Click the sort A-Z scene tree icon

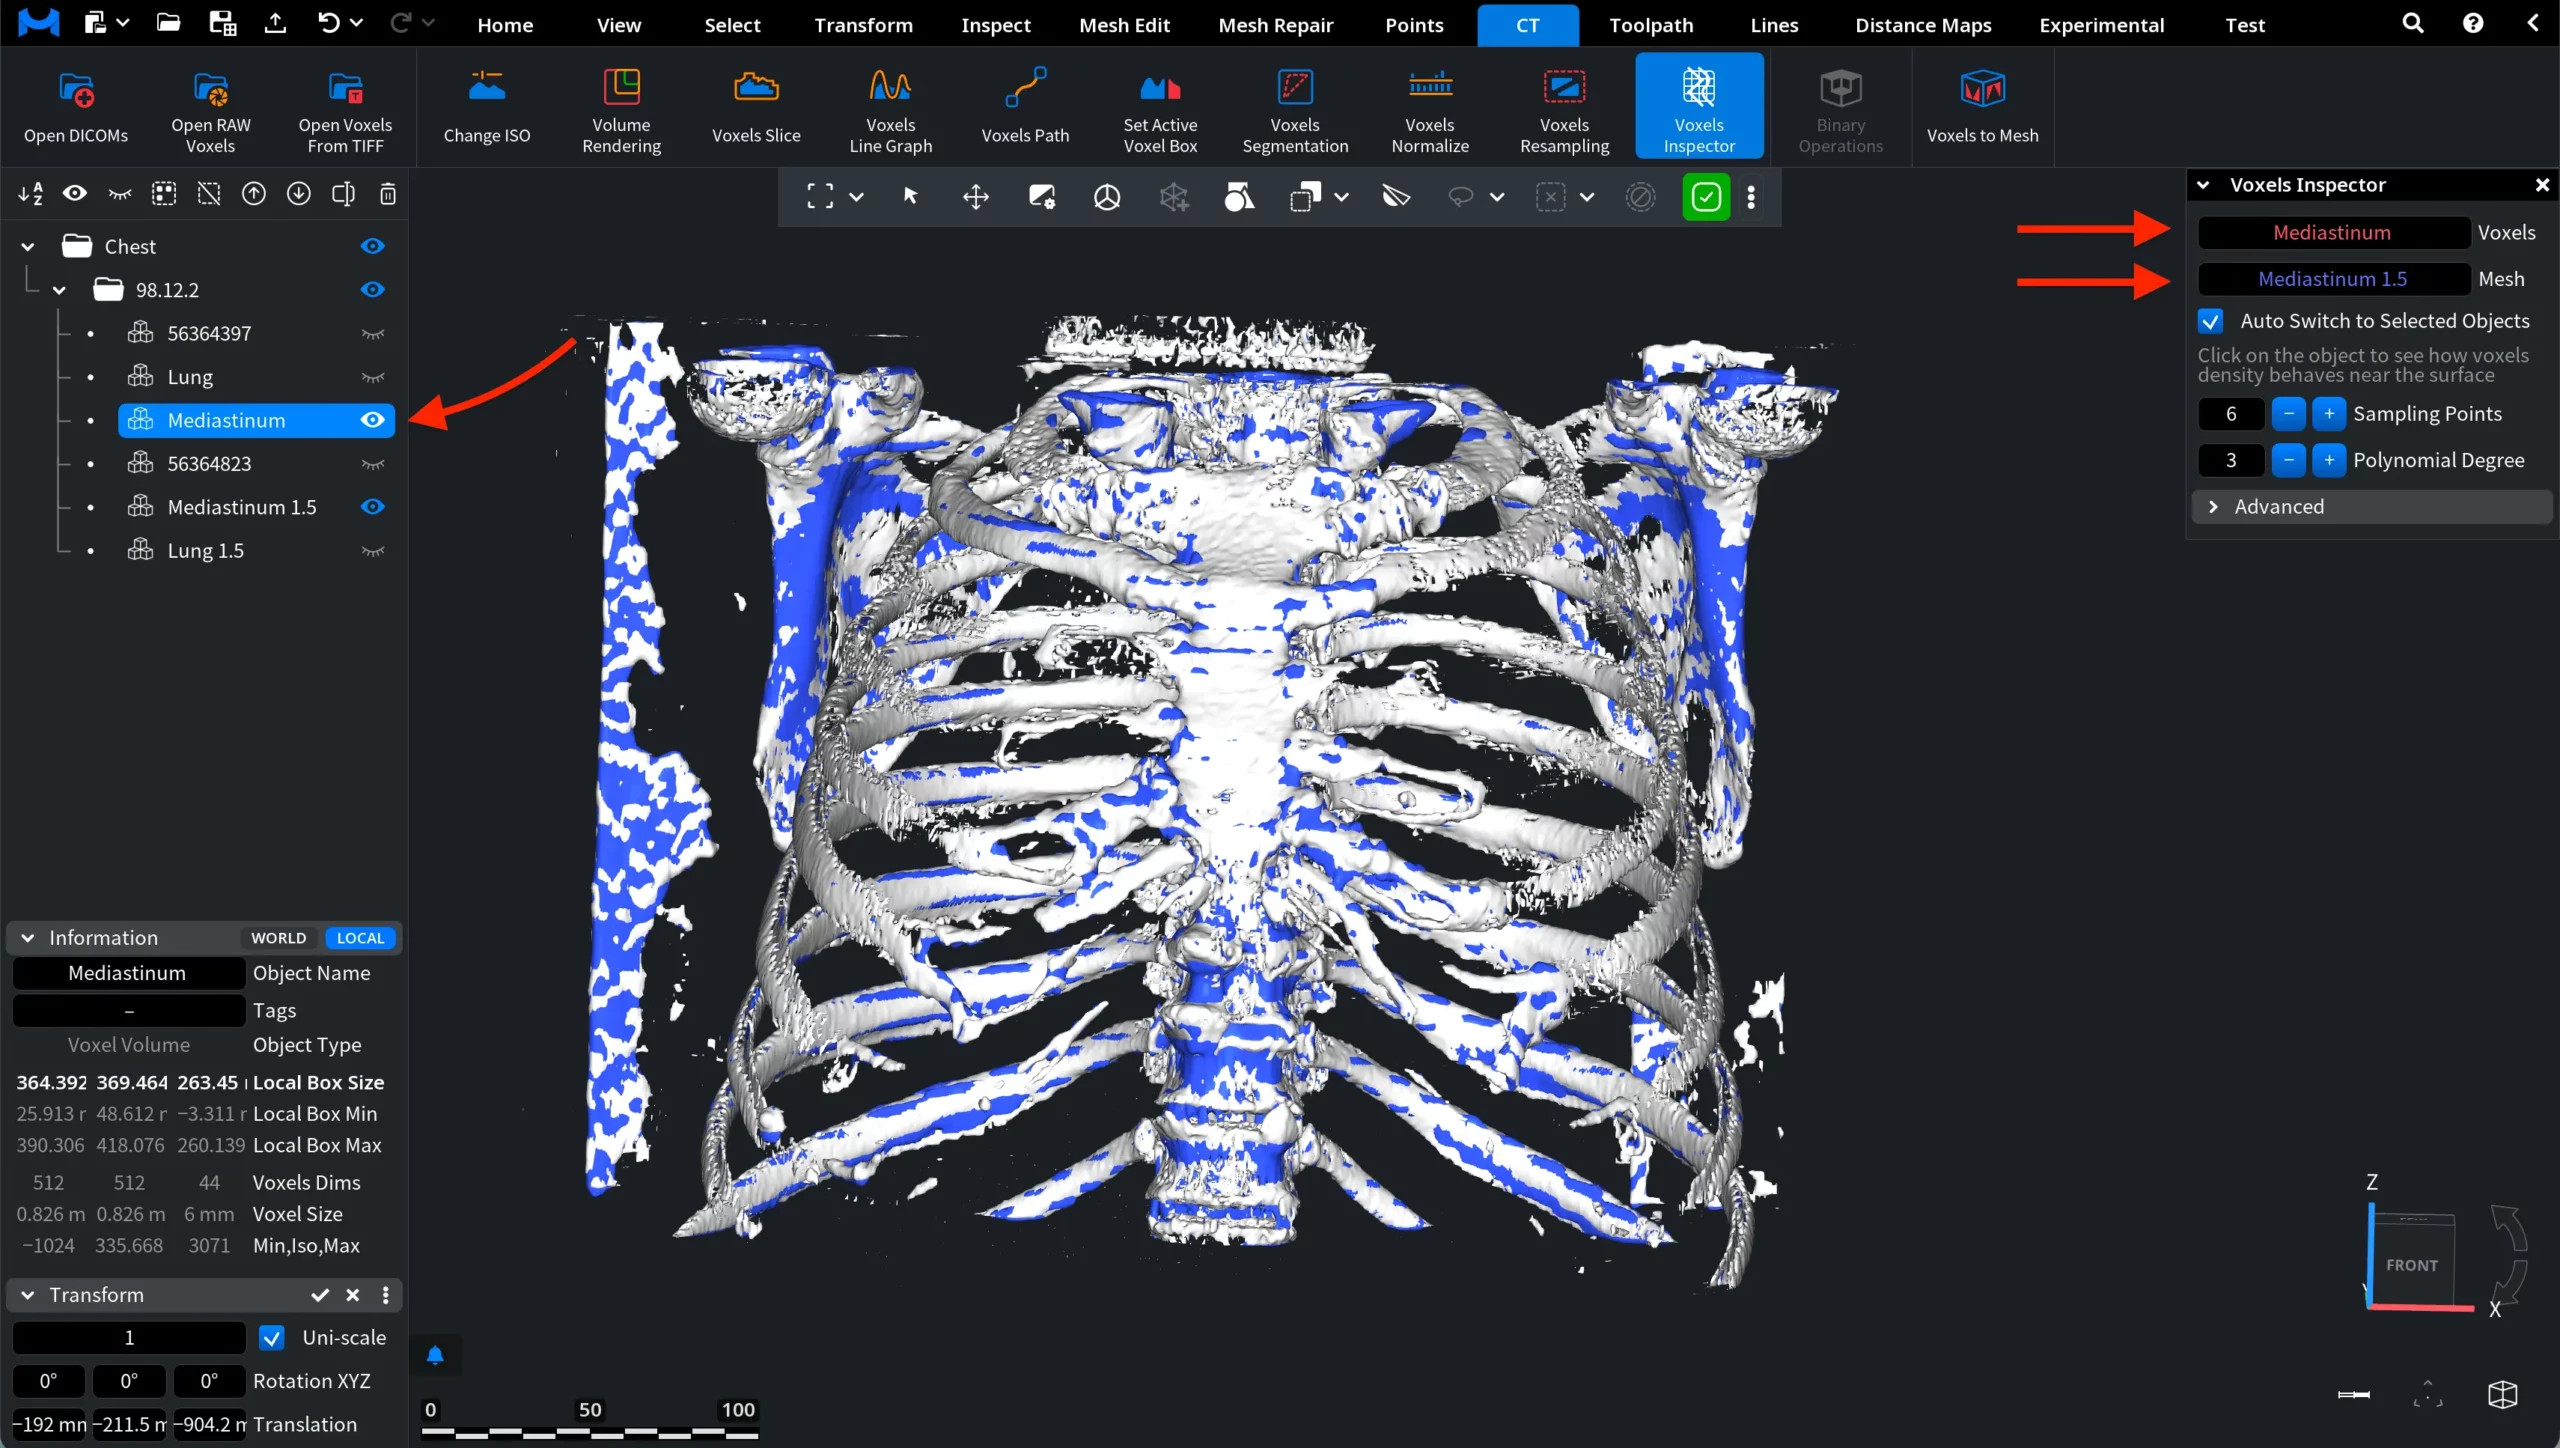point(30,194)
